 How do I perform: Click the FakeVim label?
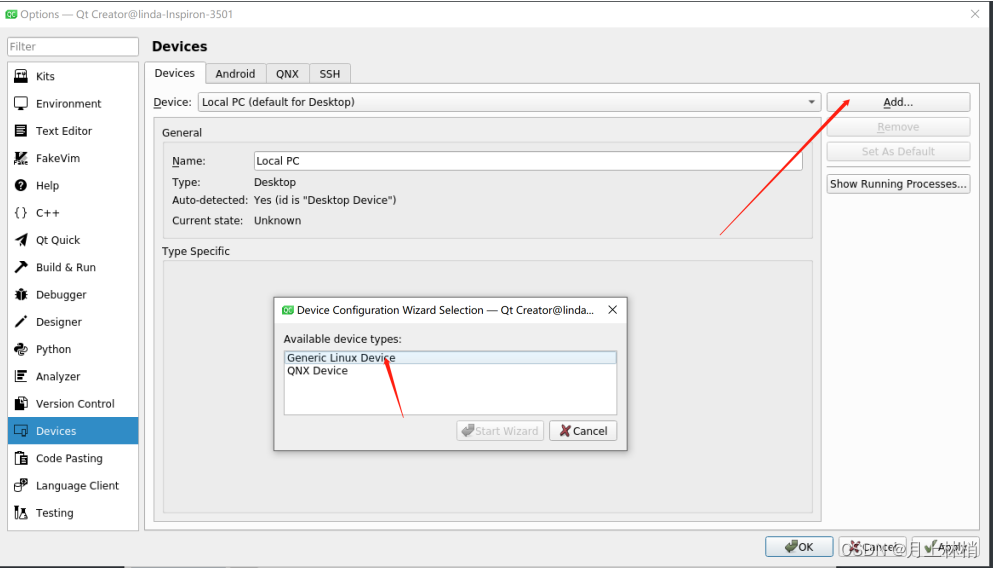(58, 158)
